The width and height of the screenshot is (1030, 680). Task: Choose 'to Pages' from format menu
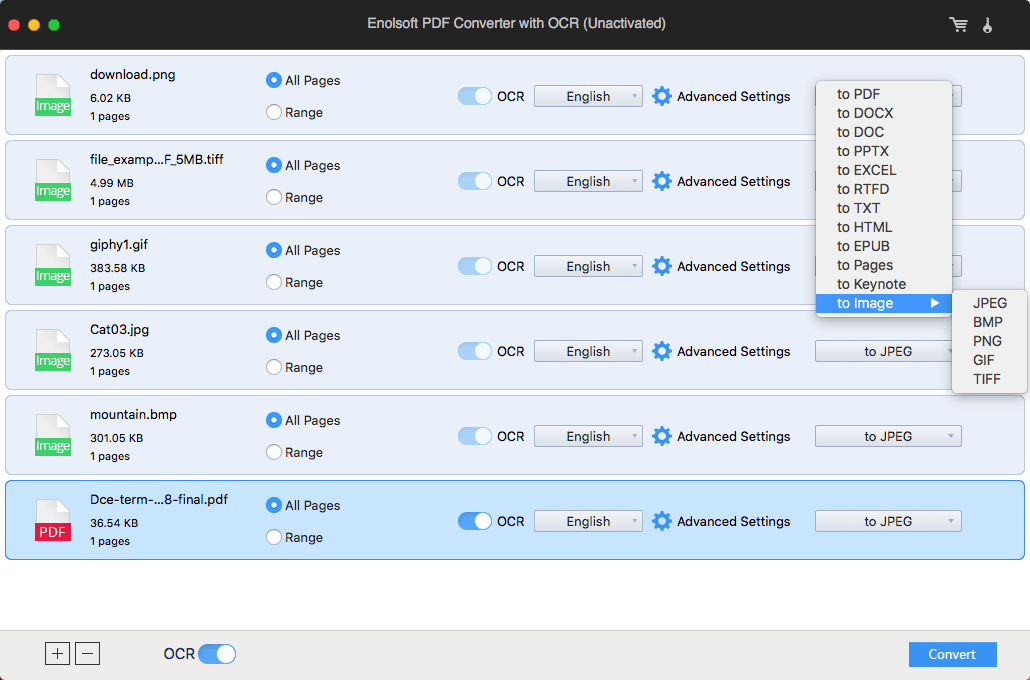pos(884,265)
